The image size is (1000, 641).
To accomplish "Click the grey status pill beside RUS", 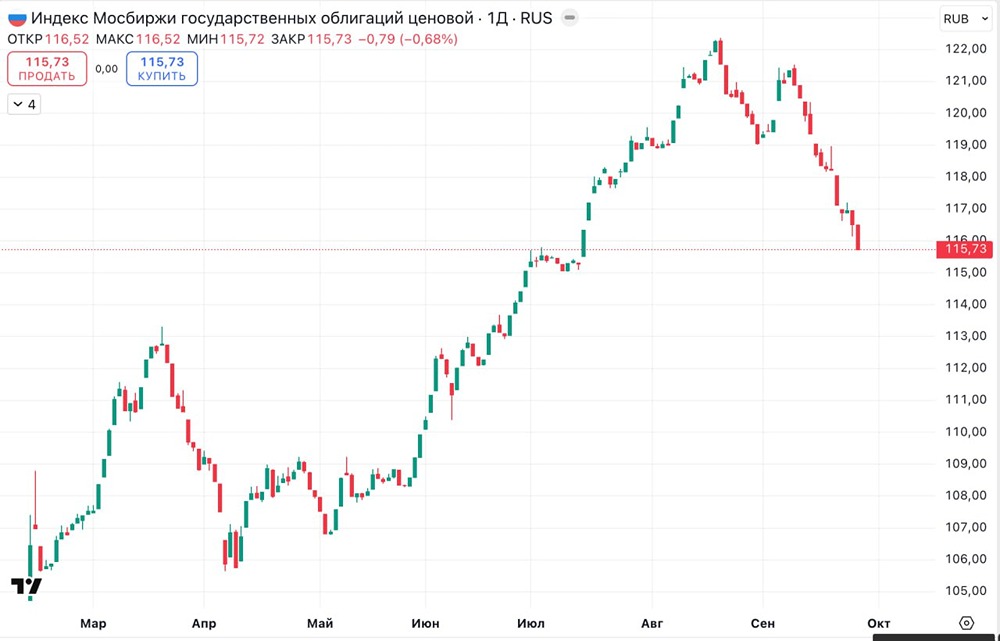I will [x=570, y=18].
